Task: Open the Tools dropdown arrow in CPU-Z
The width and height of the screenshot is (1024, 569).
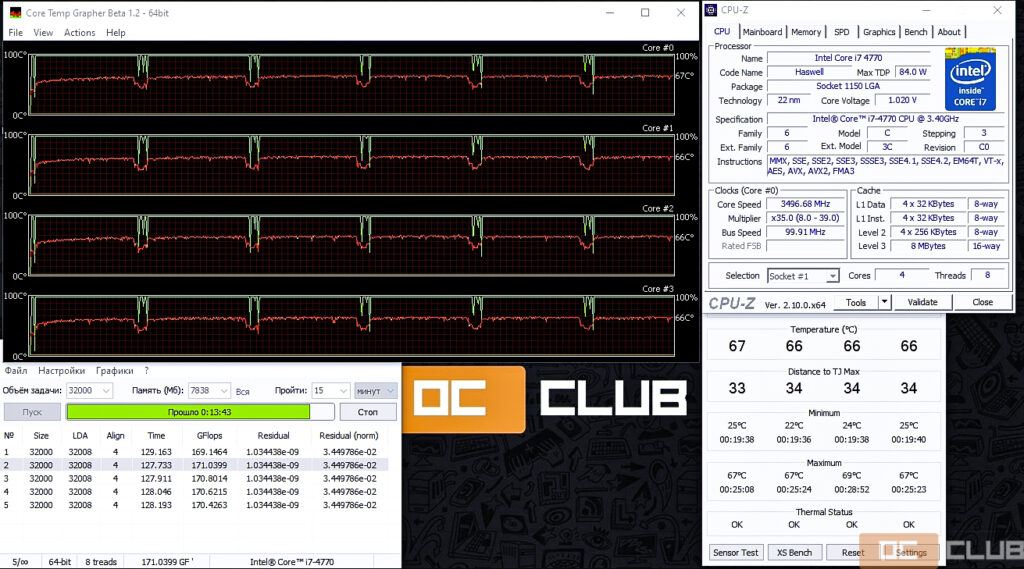Action: 884,302
